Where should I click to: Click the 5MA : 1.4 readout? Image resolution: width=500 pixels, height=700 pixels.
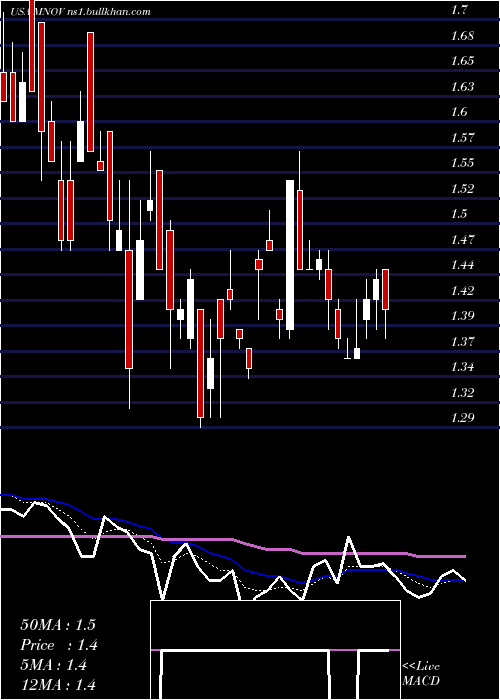[54, 665]
